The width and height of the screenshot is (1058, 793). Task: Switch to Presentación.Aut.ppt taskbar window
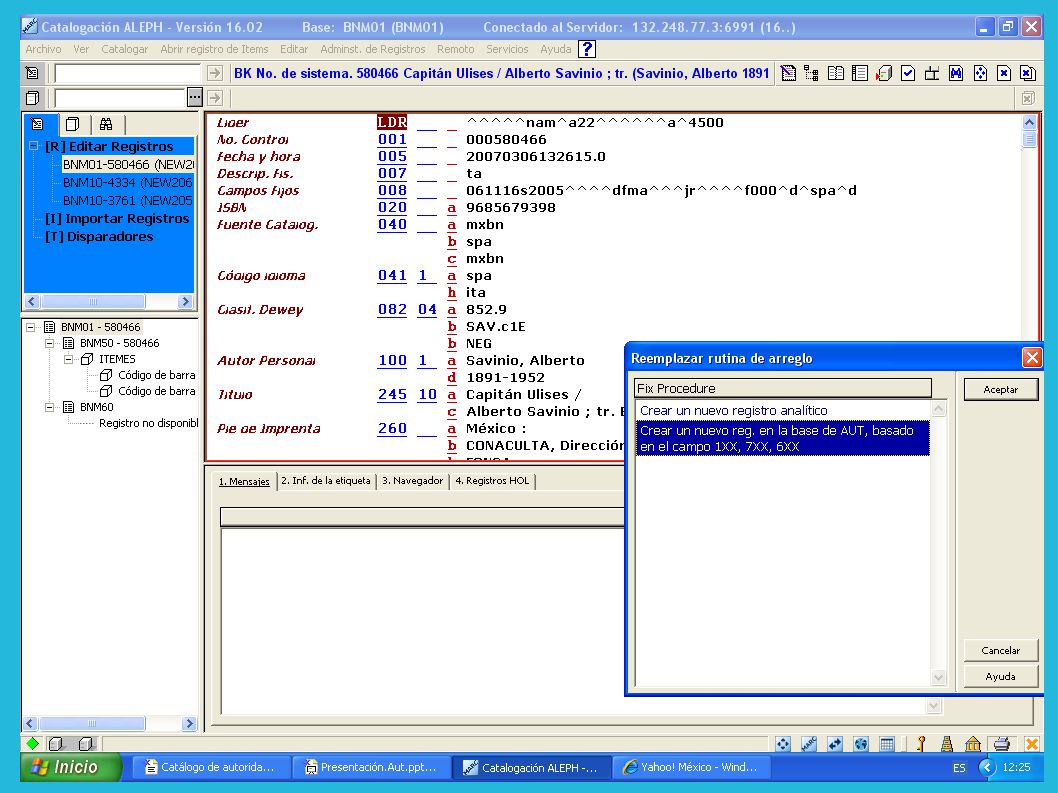370,767
